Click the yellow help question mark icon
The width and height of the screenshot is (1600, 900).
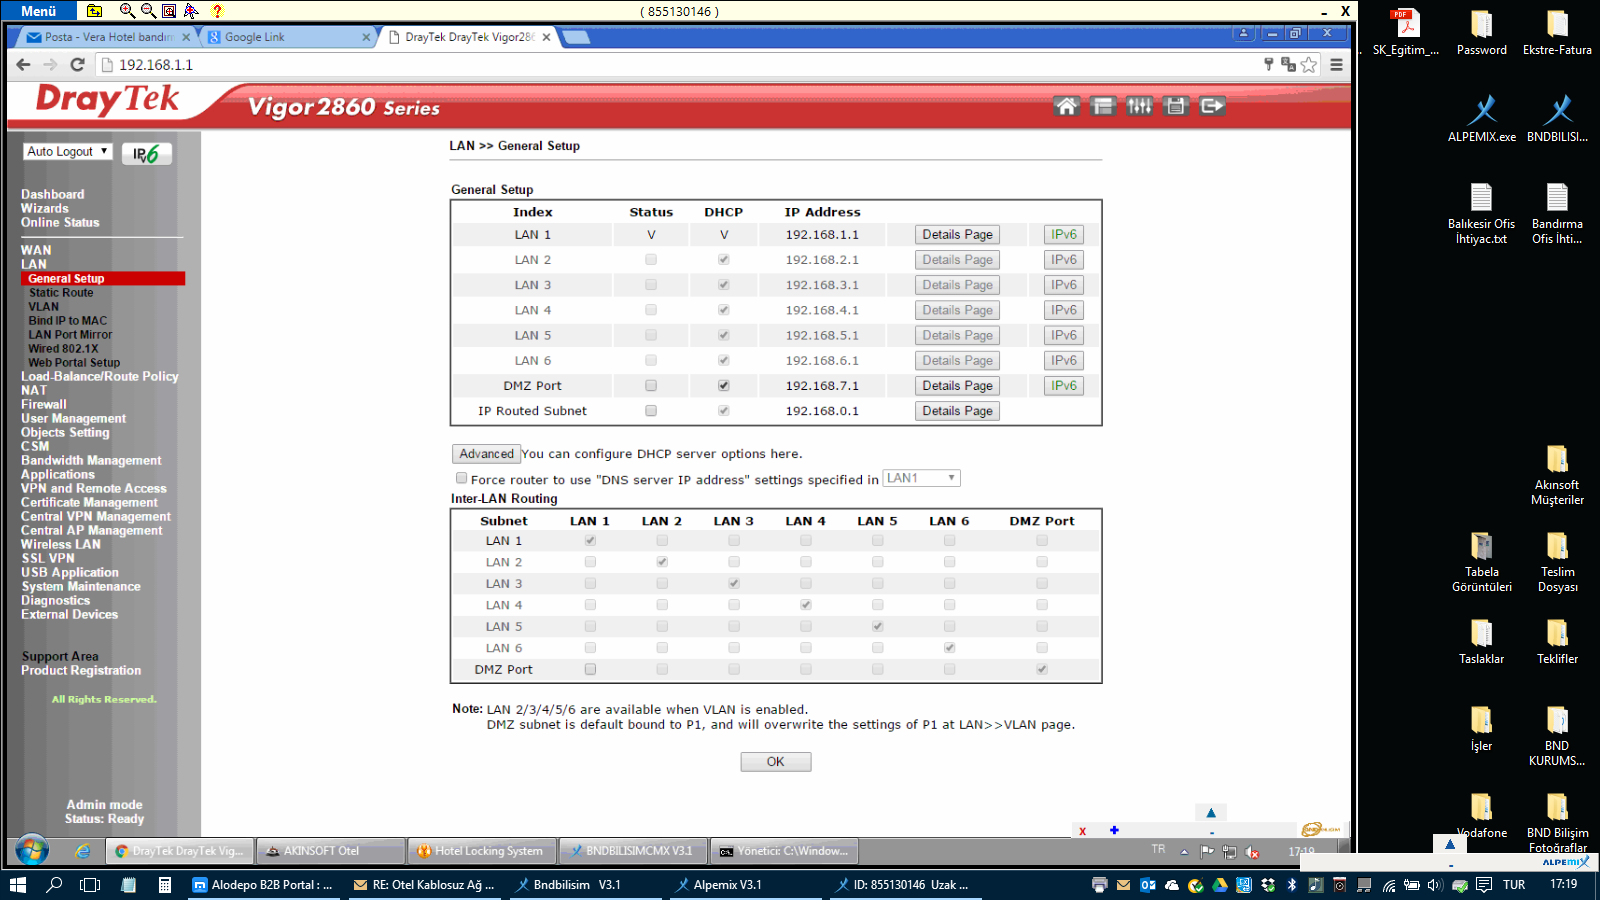click(x=217, y=11)
